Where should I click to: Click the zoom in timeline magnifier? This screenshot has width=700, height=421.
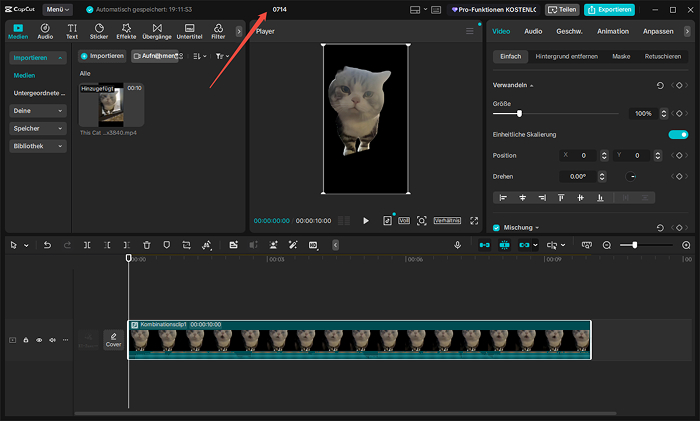686,245
